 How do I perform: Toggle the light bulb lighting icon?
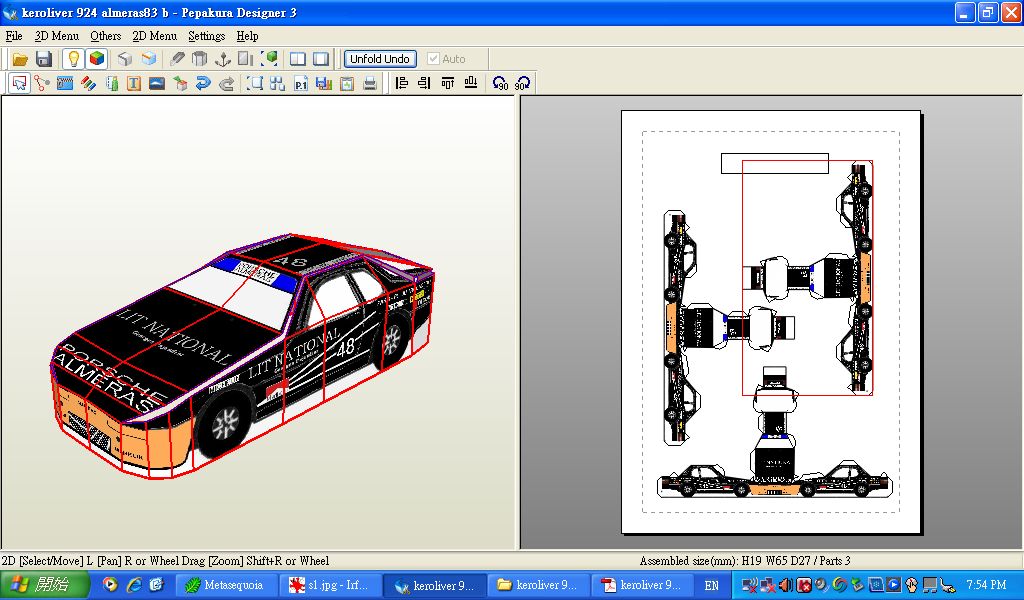[73, 59]
